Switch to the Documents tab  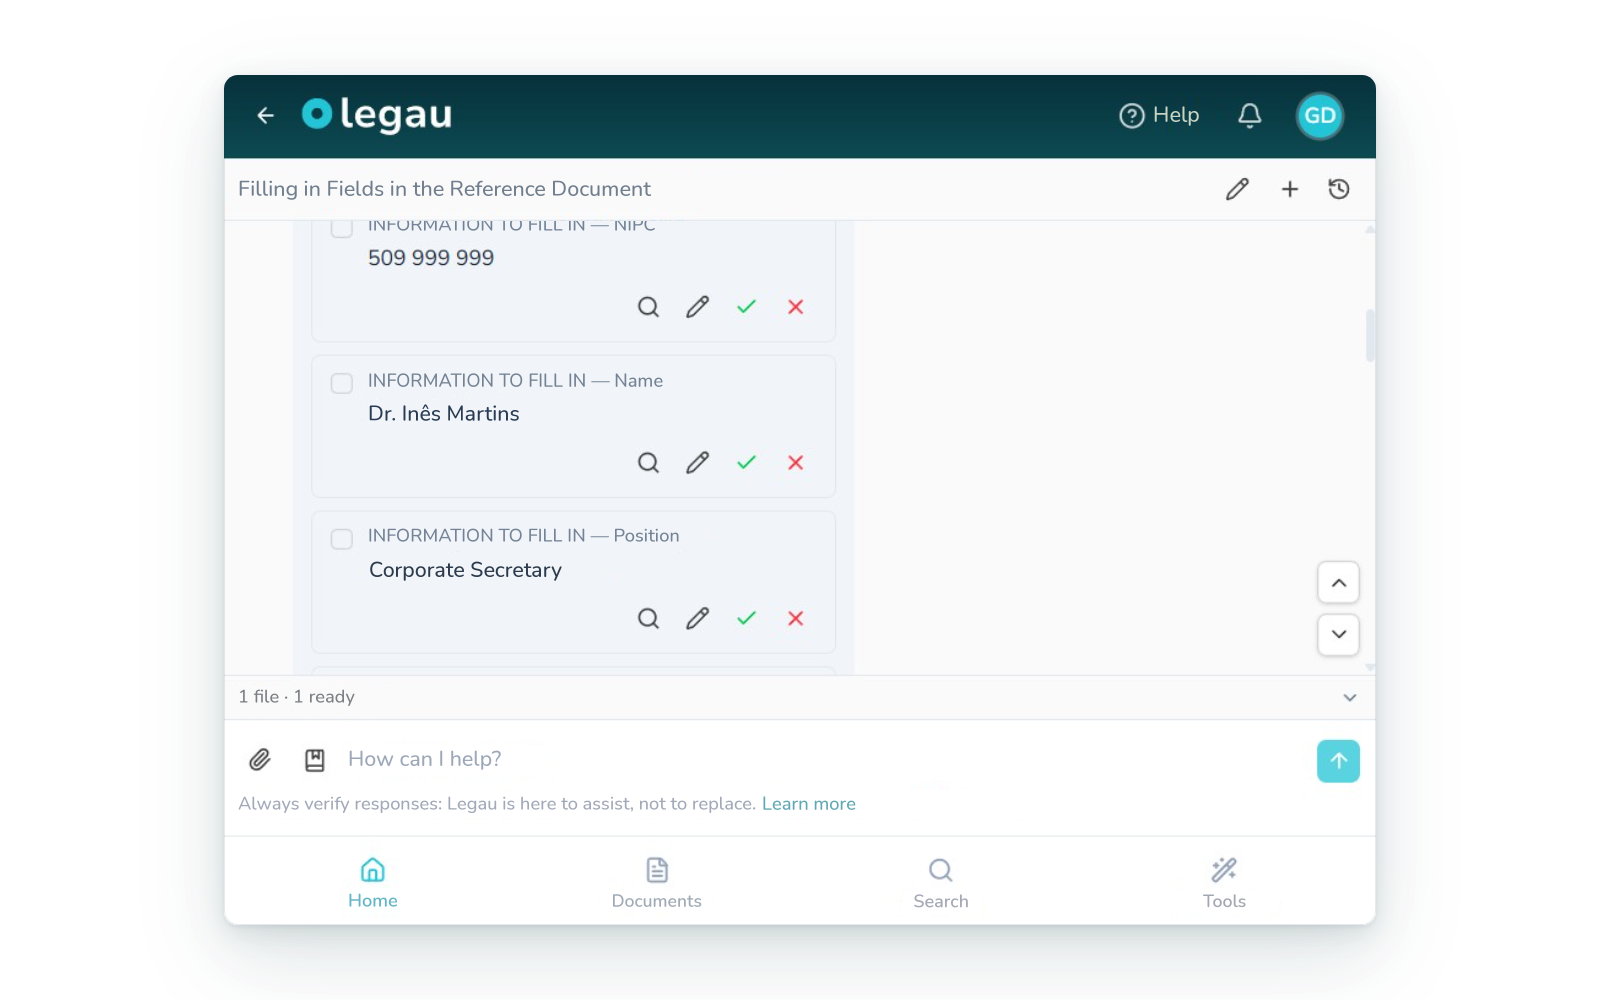point(657,884)
